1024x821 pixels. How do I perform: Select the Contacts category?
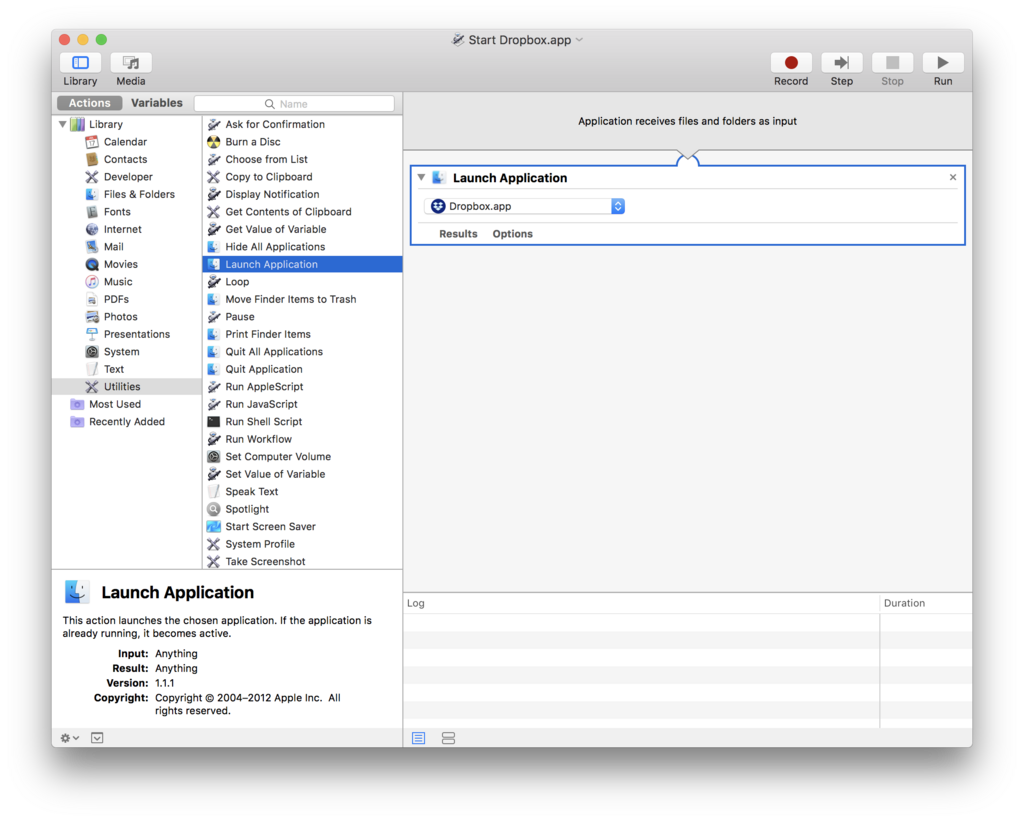click(x=125, y=159)
